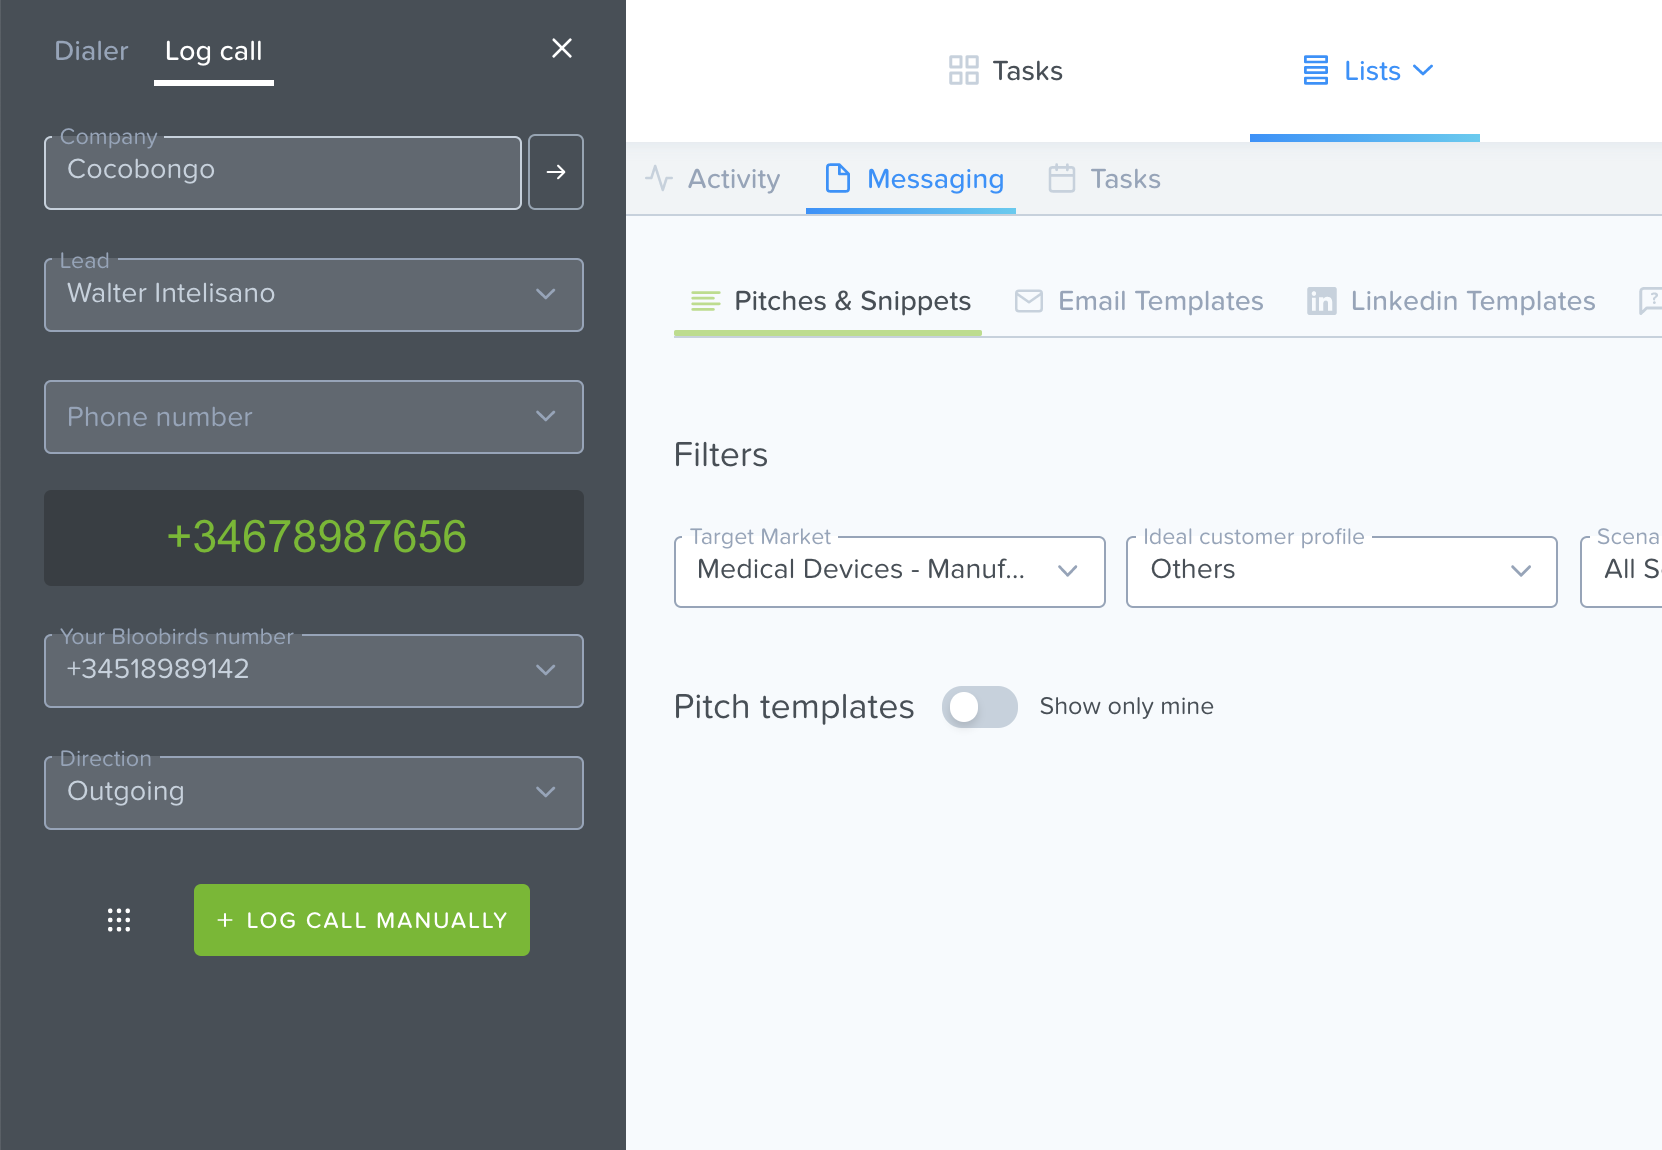Click the Tasks grid icon in top bar

click(x=963, y=70)
